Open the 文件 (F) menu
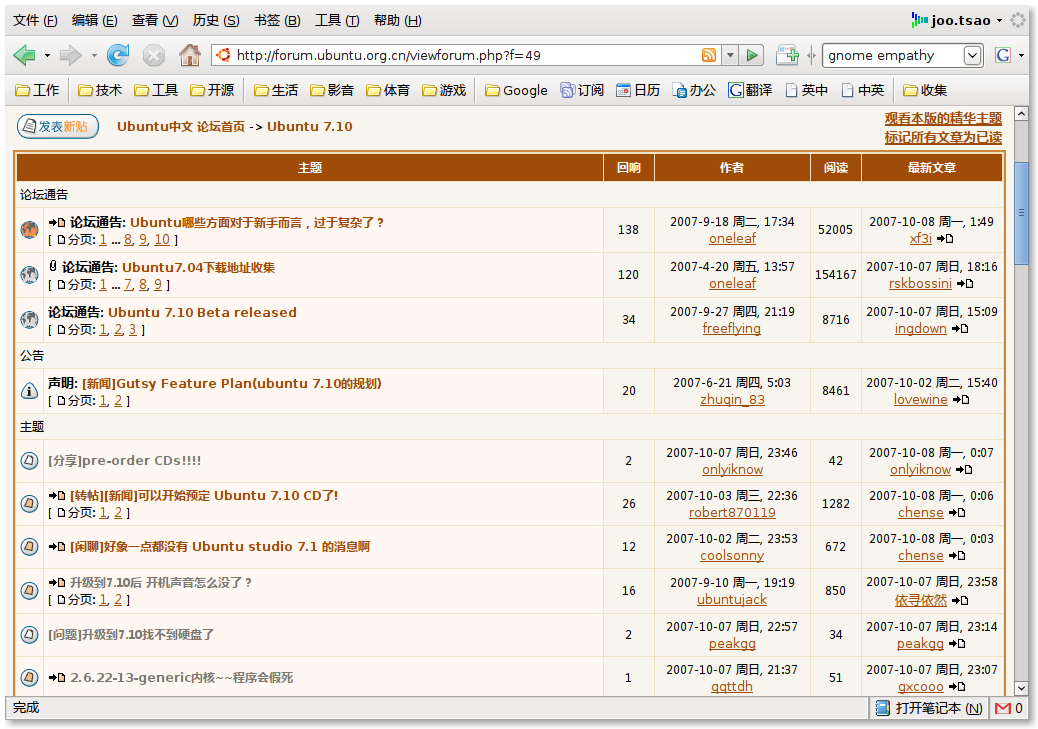Image resolution: width=1038 pixels, height=729 pixels. tap(35, 21)
